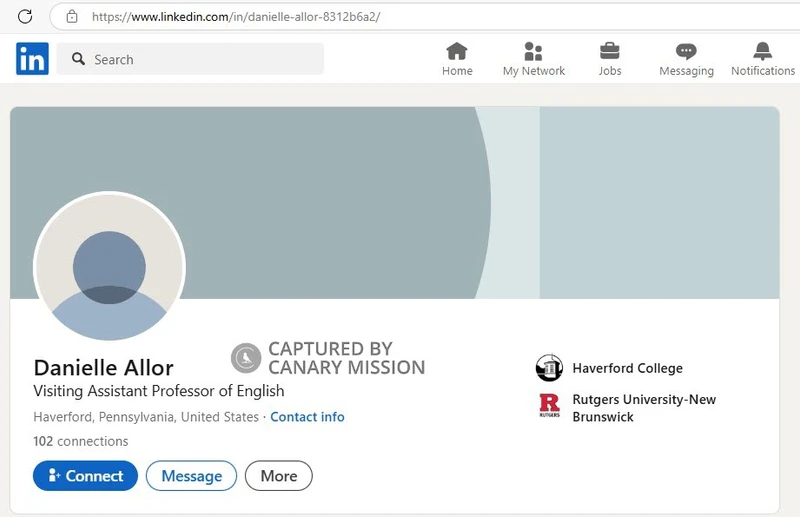The image size is (800, 517).
Task: Click the magnifier icon in search box
Action: pyautogui.click(x=77, y=60)
